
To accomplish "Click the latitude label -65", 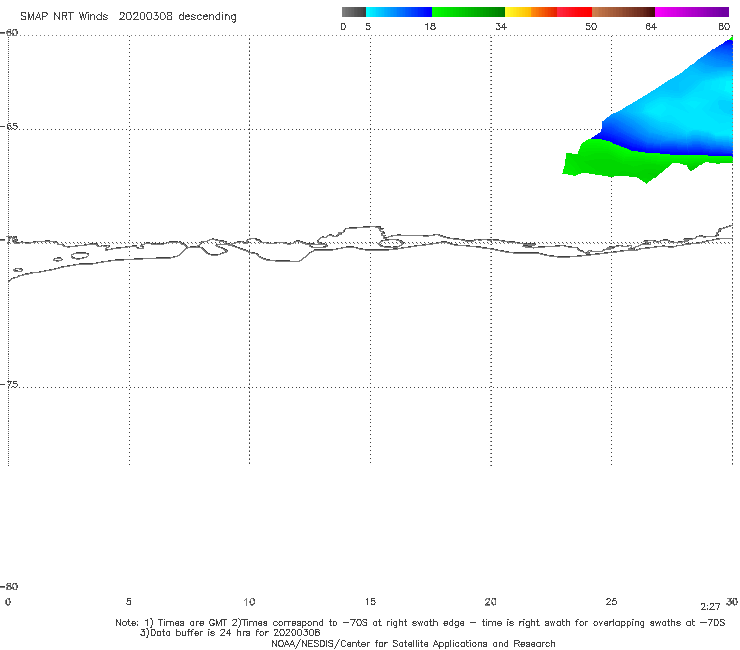I will point(9,127).
